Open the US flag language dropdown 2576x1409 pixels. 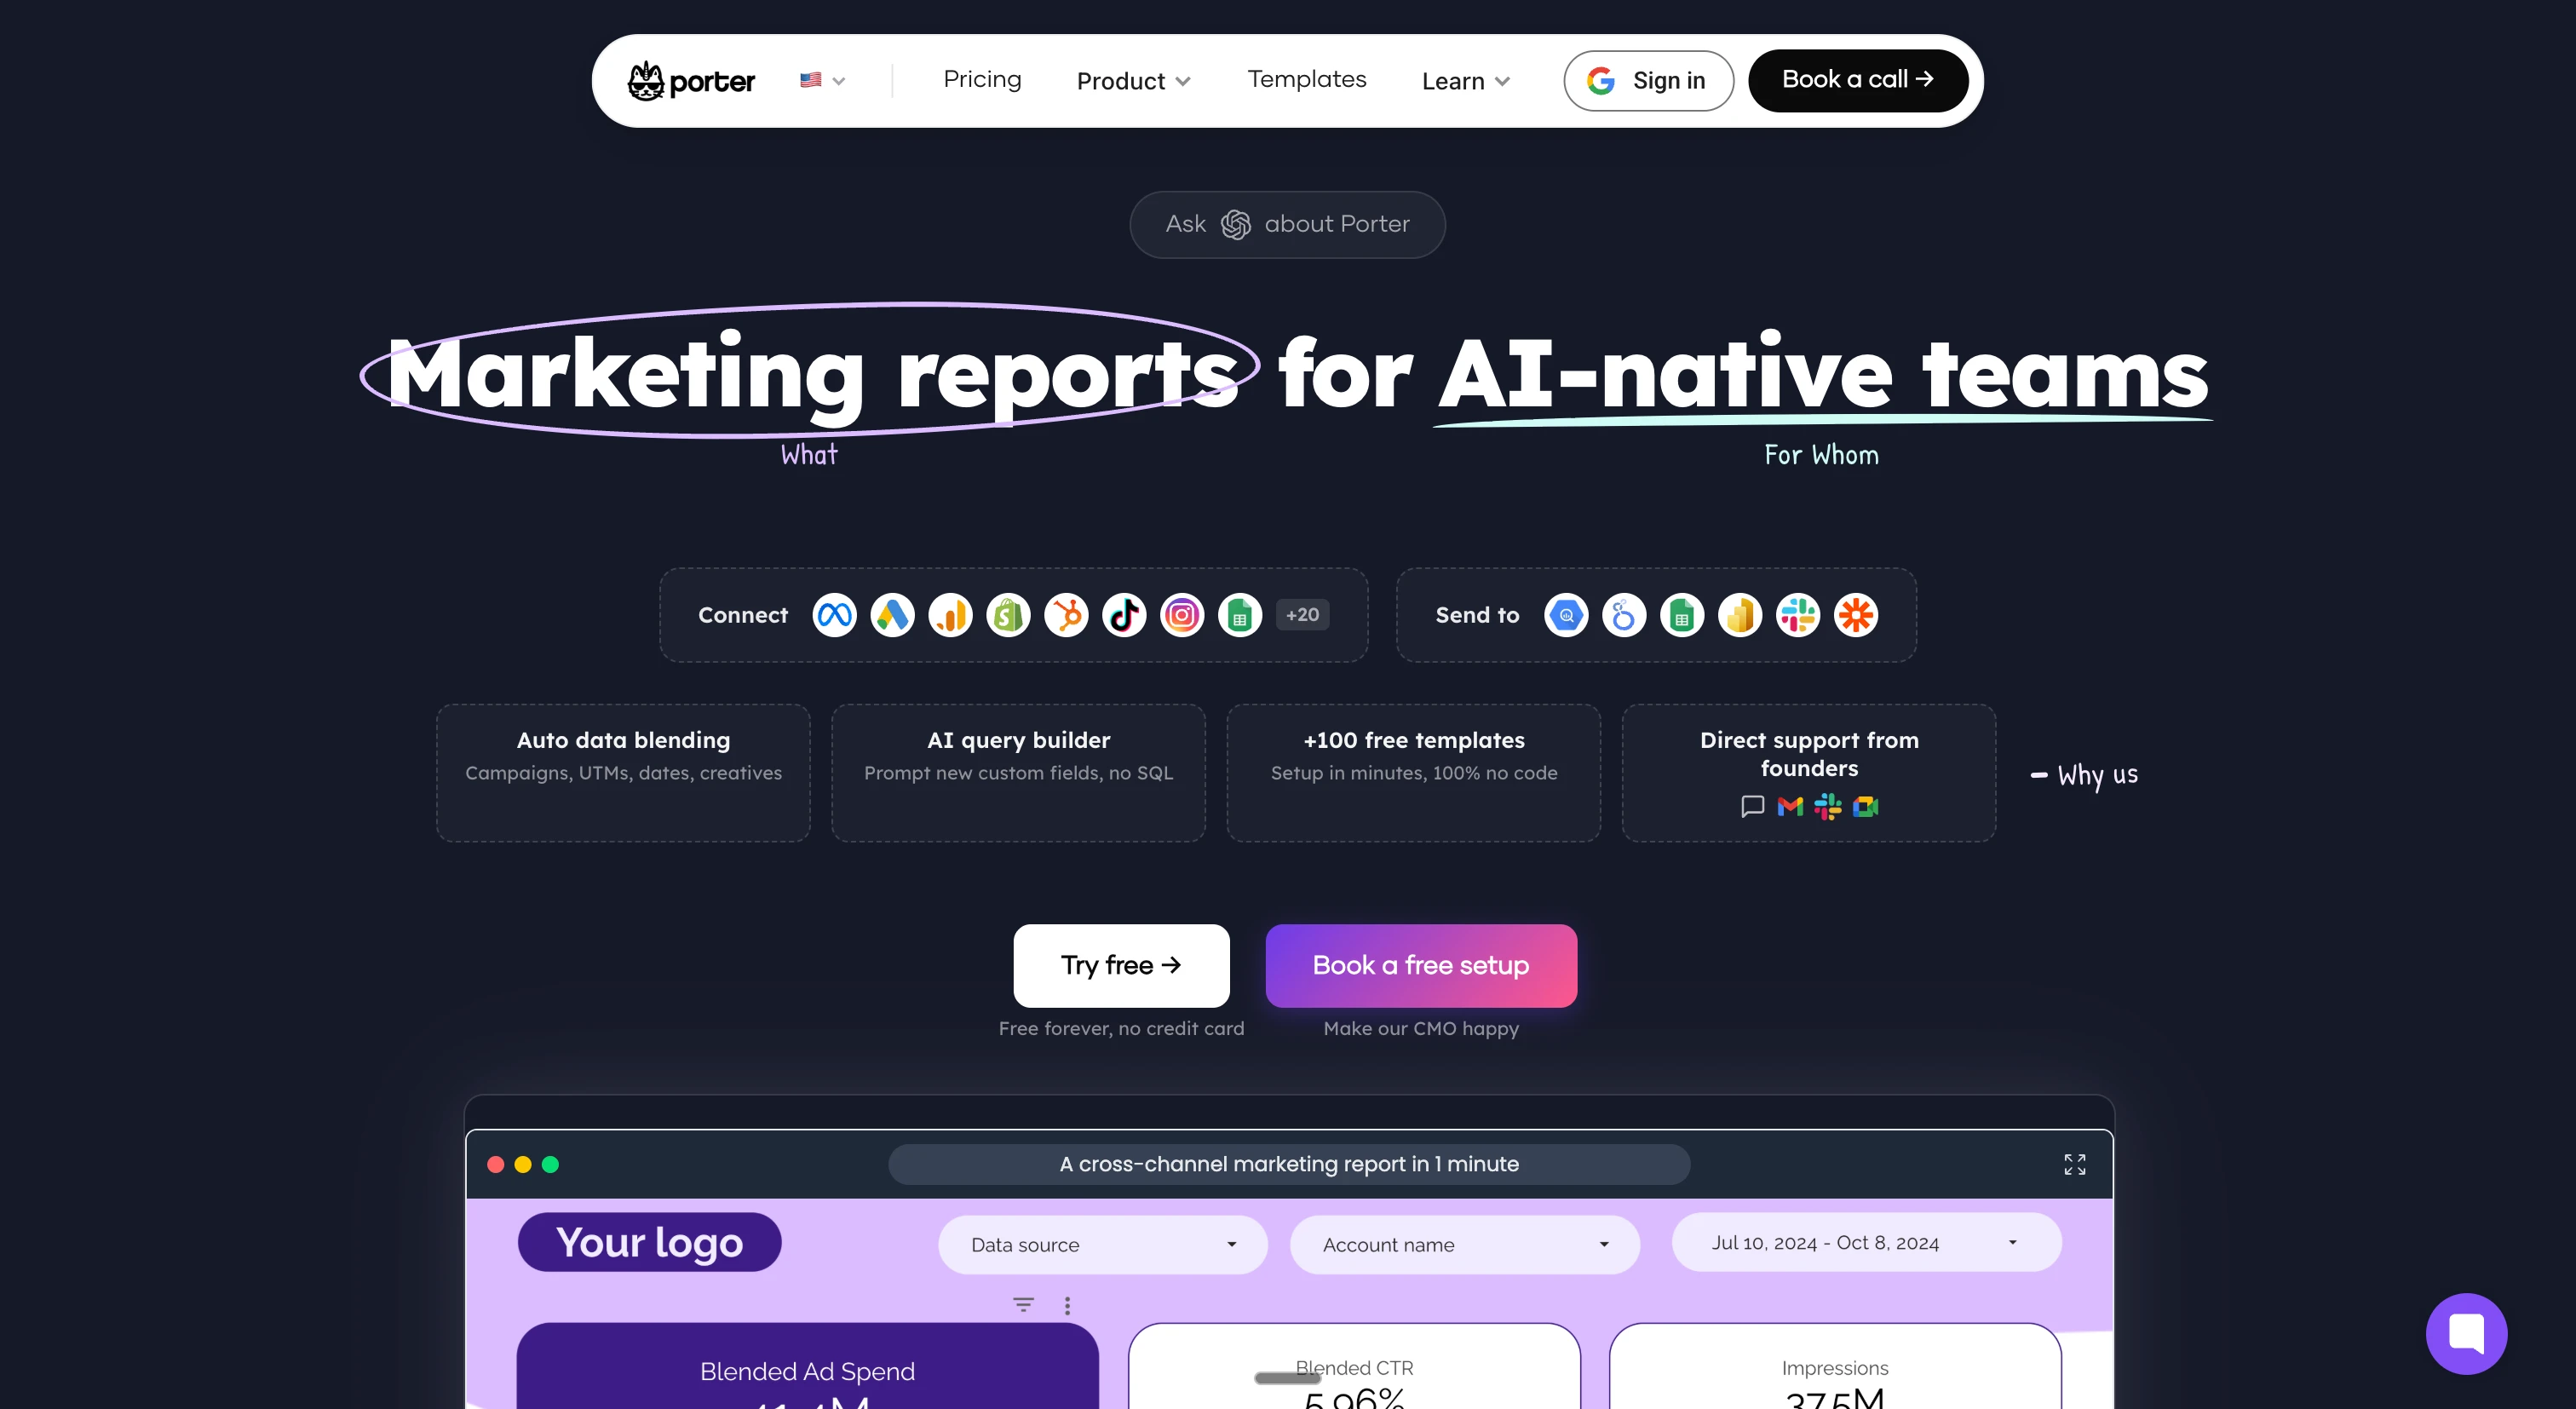click(x=822, y=80)
